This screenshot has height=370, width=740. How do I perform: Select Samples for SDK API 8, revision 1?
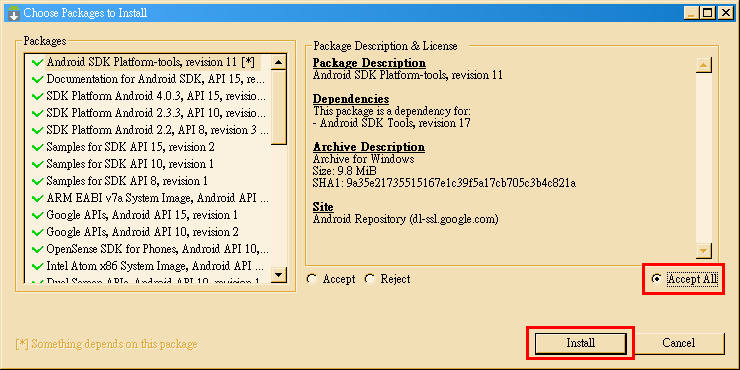tap(119, 181)
